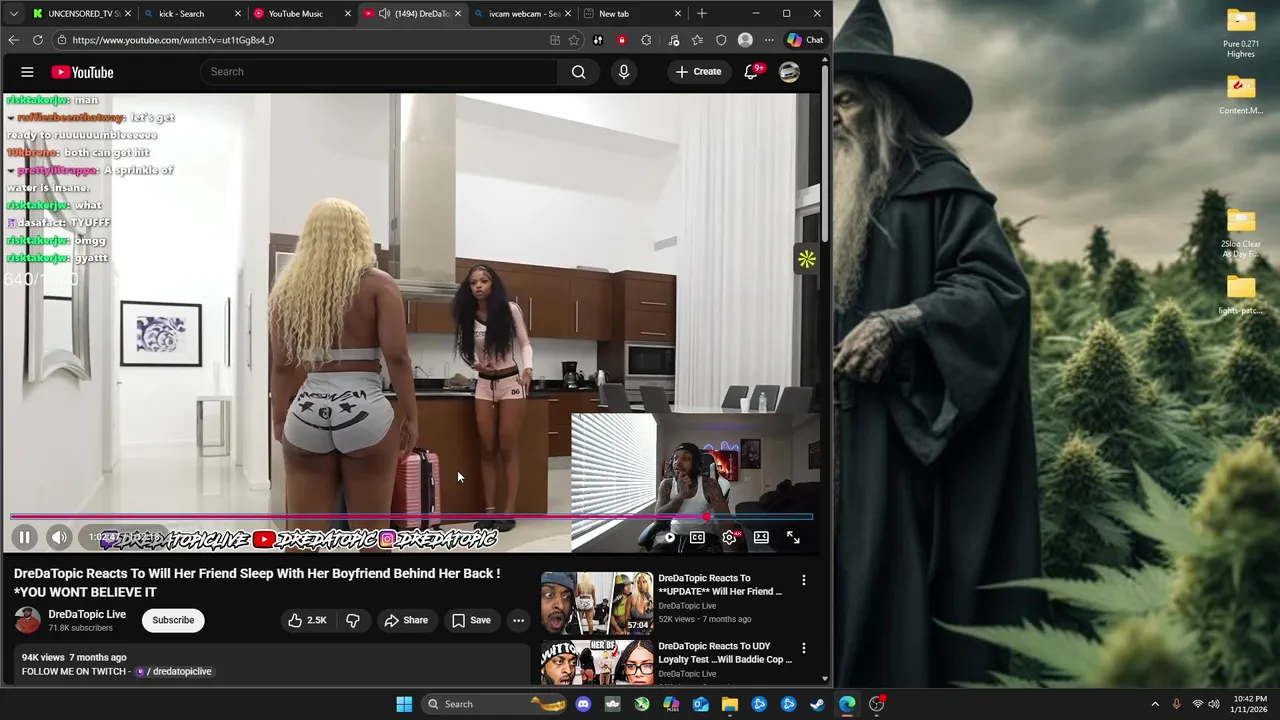
Task: Add this page to favorites star
Action: tap(574, 40)
